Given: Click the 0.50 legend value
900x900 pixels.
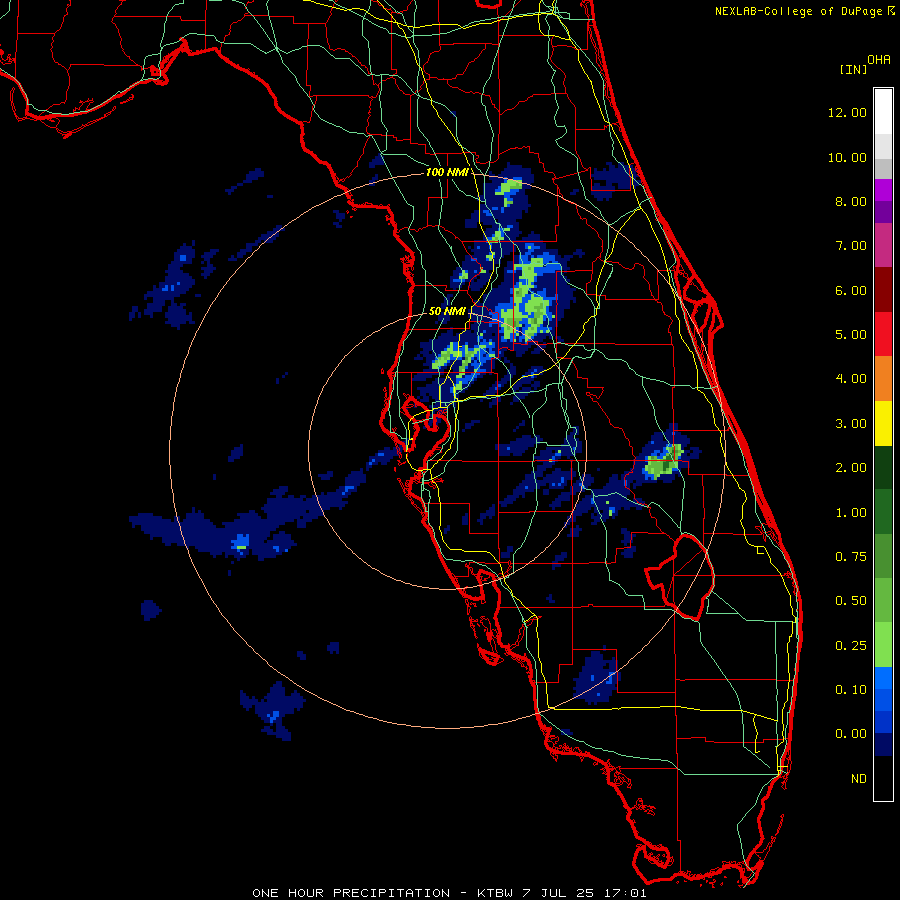Looking at the screenshot, I should [x=851, y=601].
